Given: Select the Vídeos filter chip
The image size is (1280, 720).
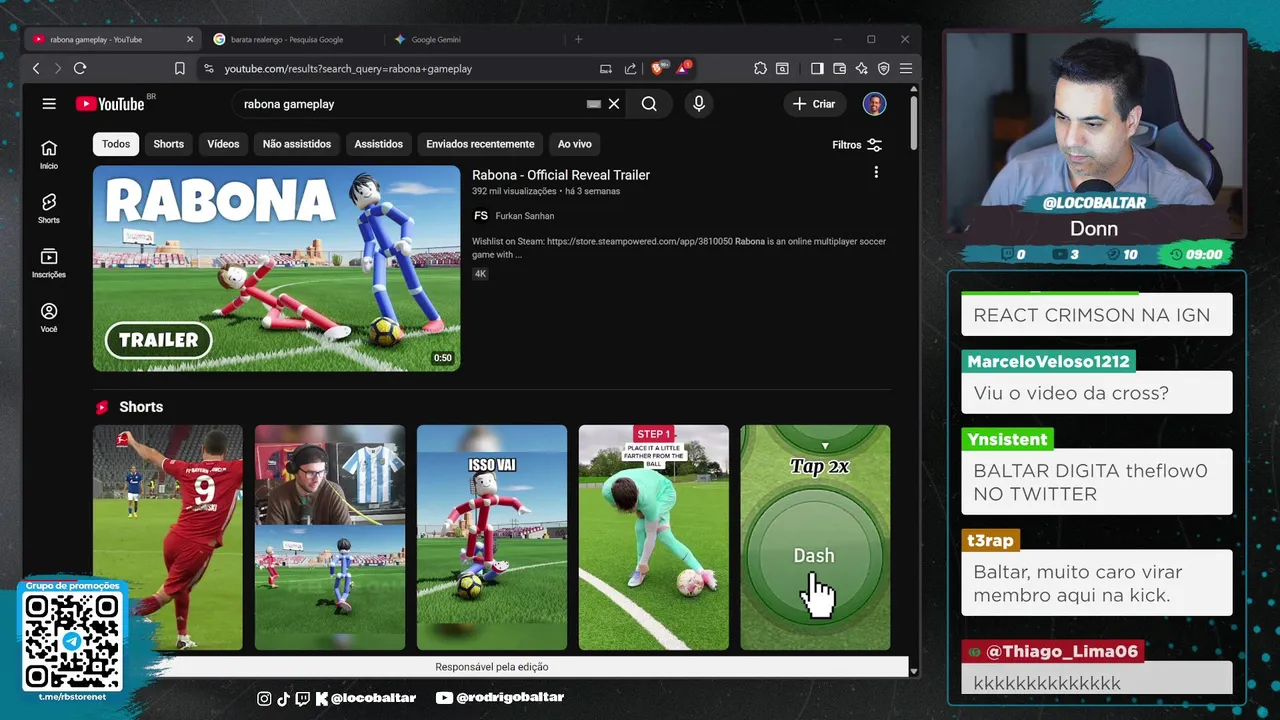Looking at the screenshot, I should (x=223, y=144).
